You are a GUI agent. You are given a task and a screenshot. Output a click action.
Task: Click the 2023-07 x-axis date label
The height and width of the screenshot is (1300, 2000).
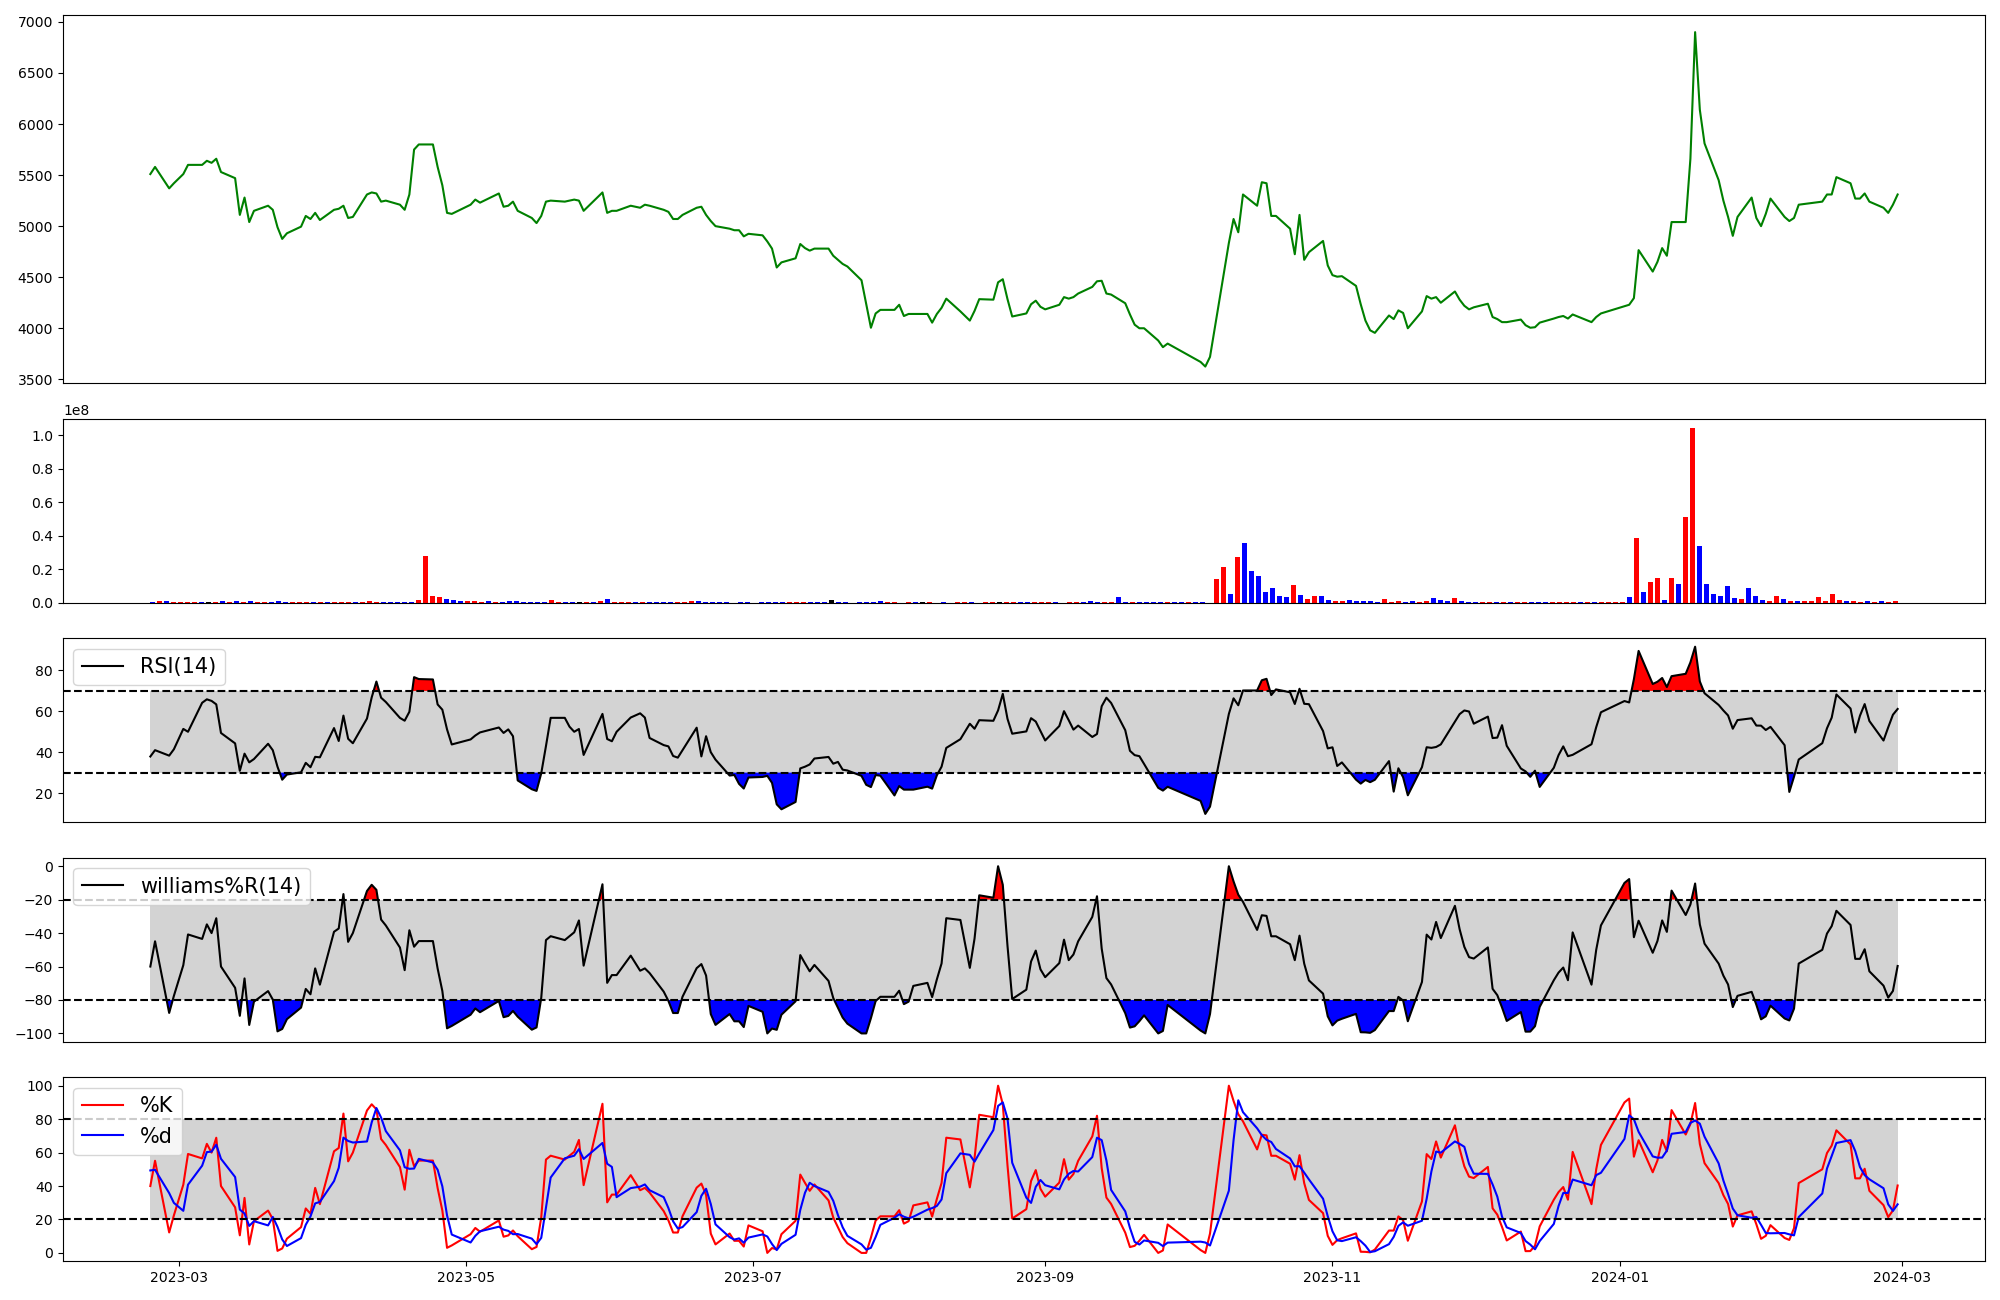[752, 1277]
